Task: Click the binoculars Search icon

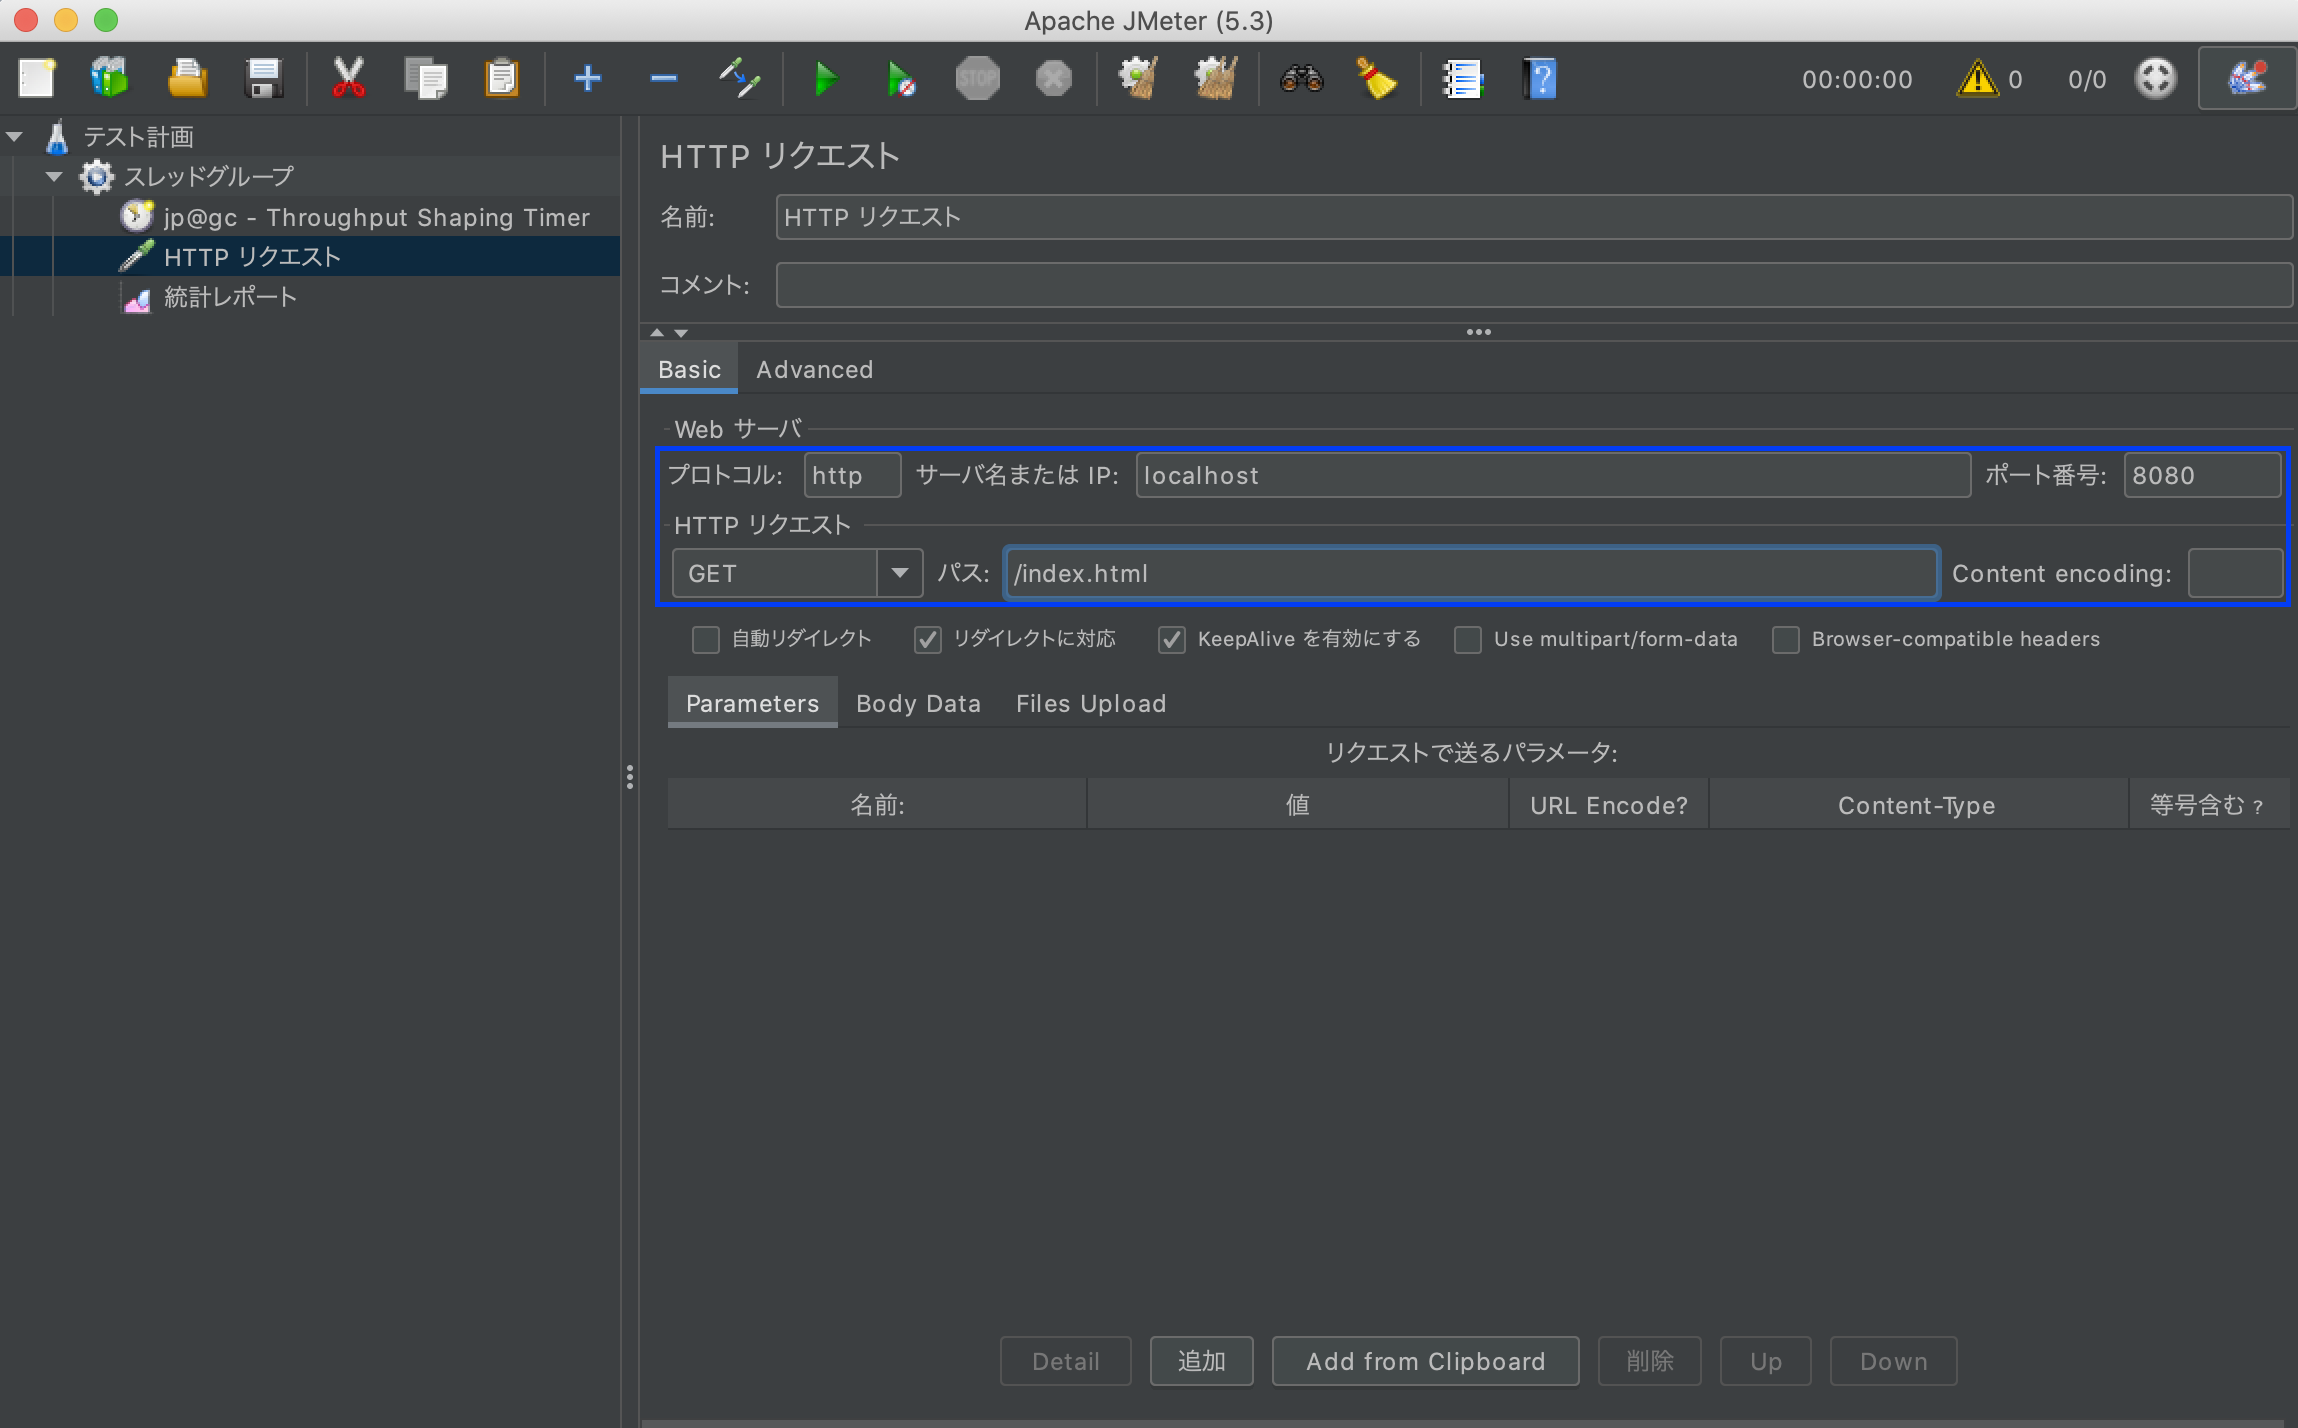Action: click(1301, 78)
